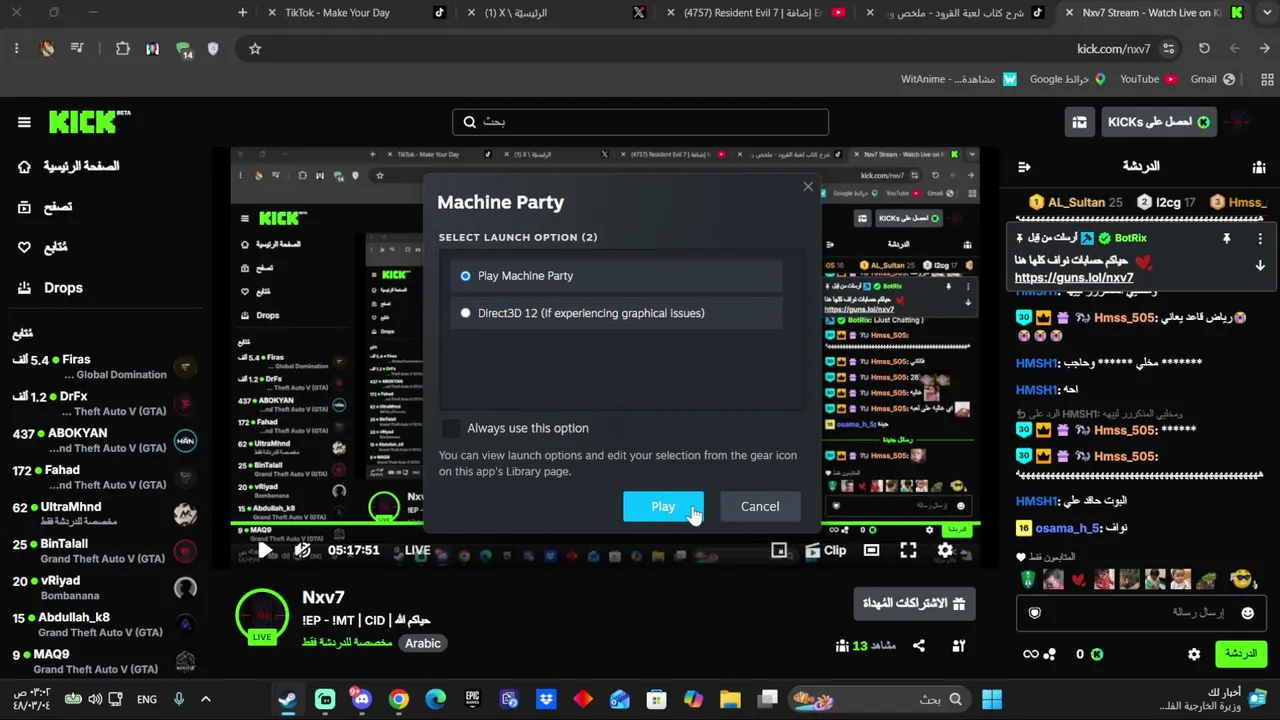This screenshot has width=1280, height=720.
Task: Open the pinned message options menu
Action: click(1260, 239)
